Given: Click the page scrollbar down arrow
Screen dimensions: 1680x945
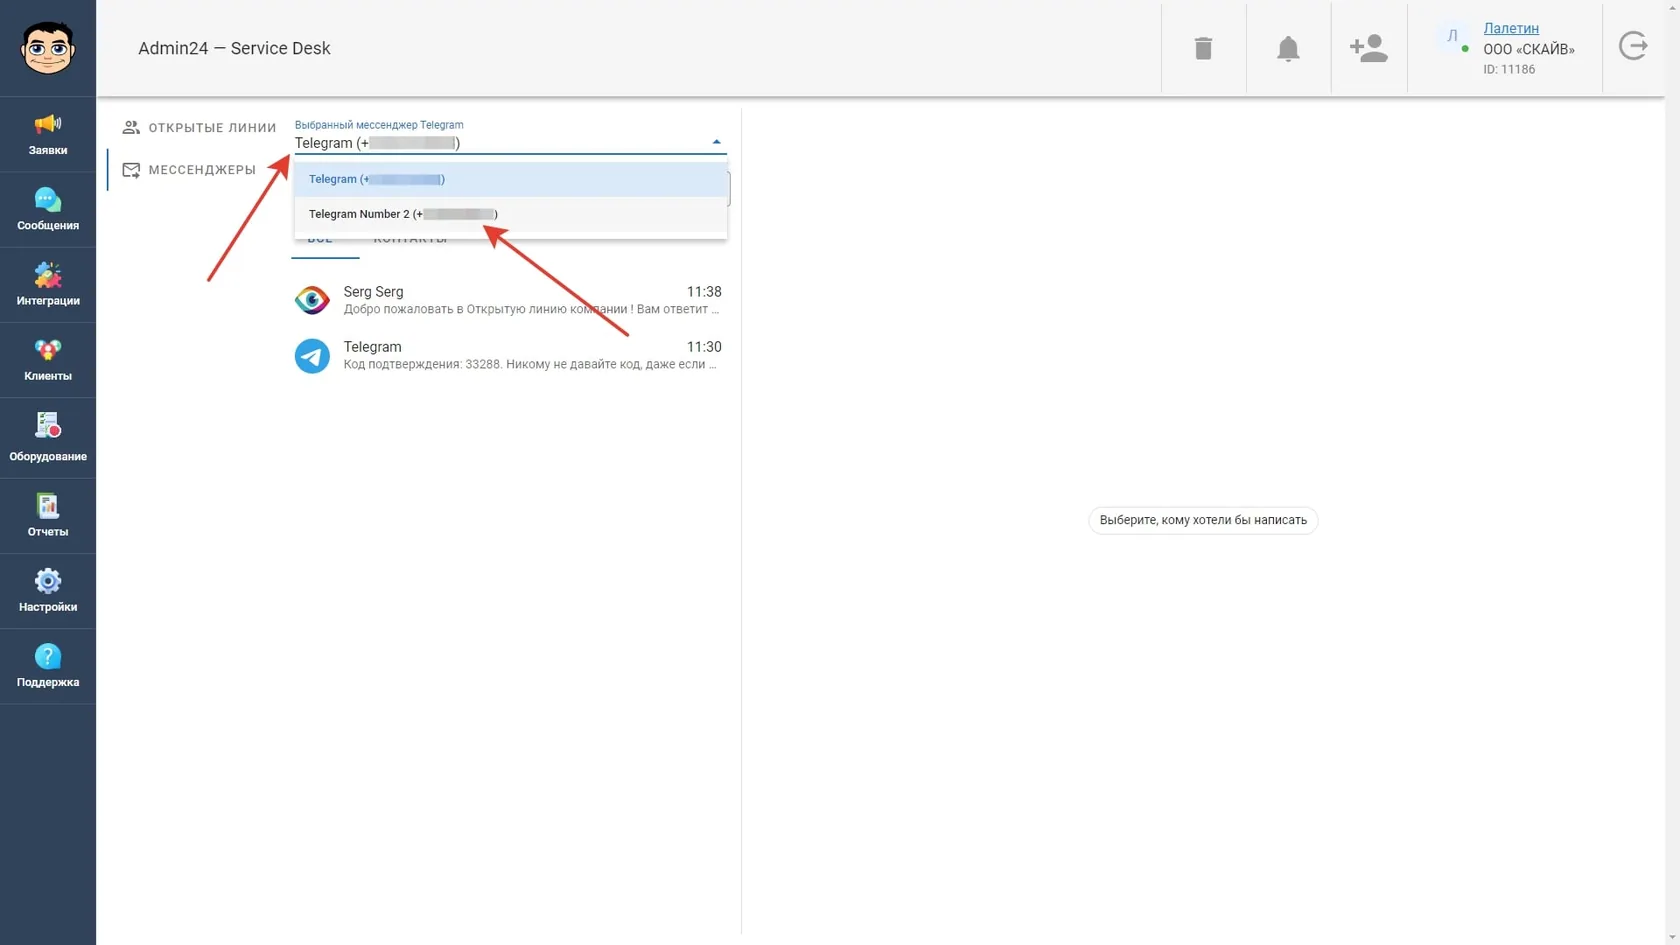Looking at the screenshot, I should pos(1672,937).
